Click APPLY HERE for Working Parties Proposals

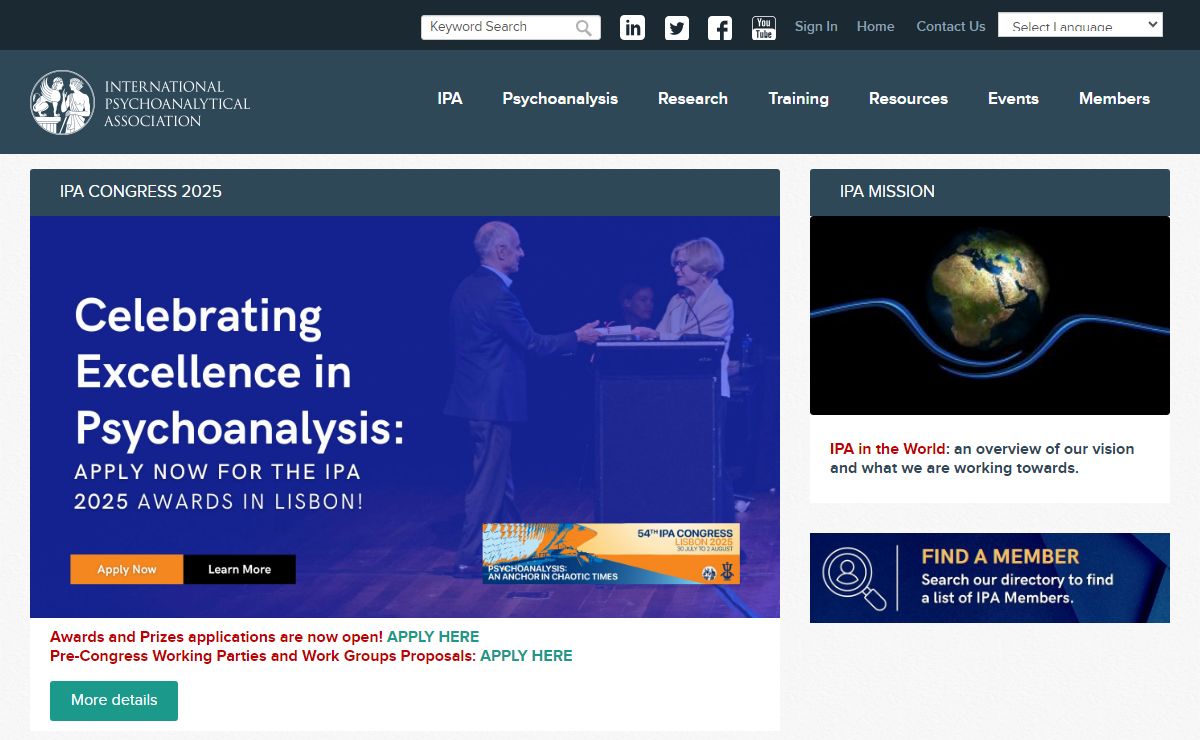point(526,656)
